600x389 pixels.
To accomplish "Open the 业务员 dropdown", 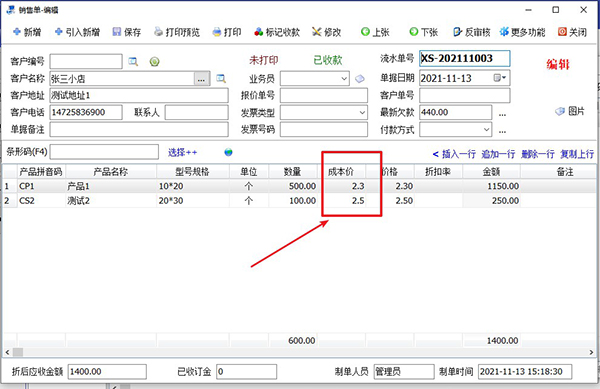I will pyautogui.click(x=344, y=79).
